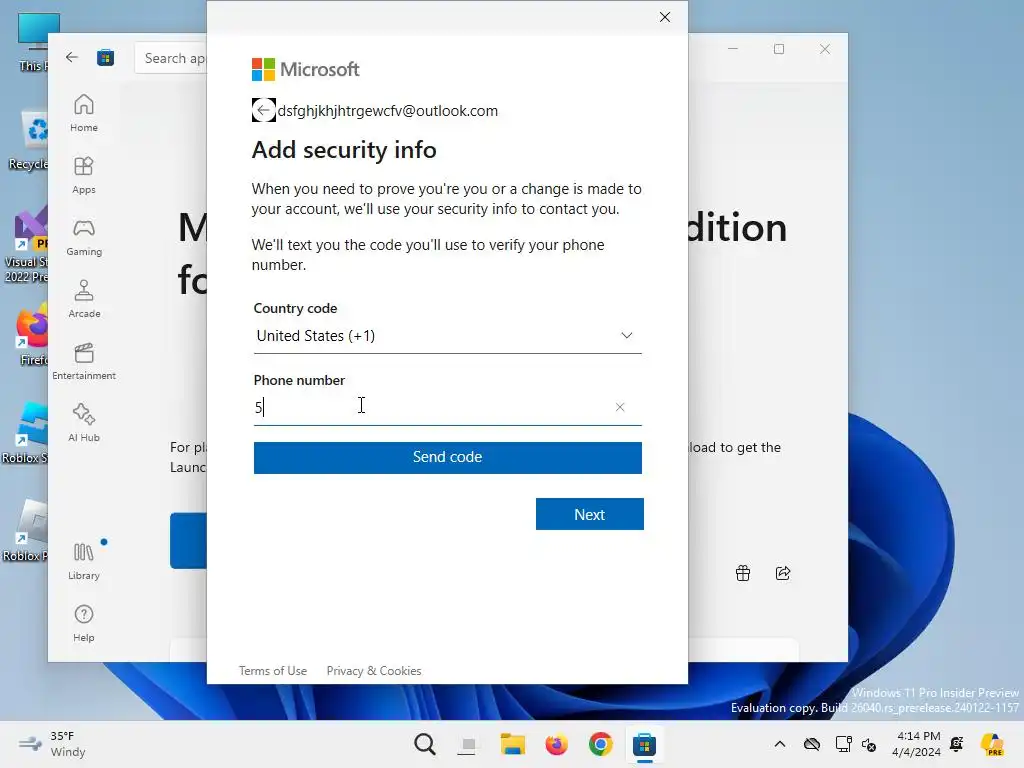Open File Explorer from taskbar
The height and width of the screenshot is (768, 1024).
(x=513, y=744)
